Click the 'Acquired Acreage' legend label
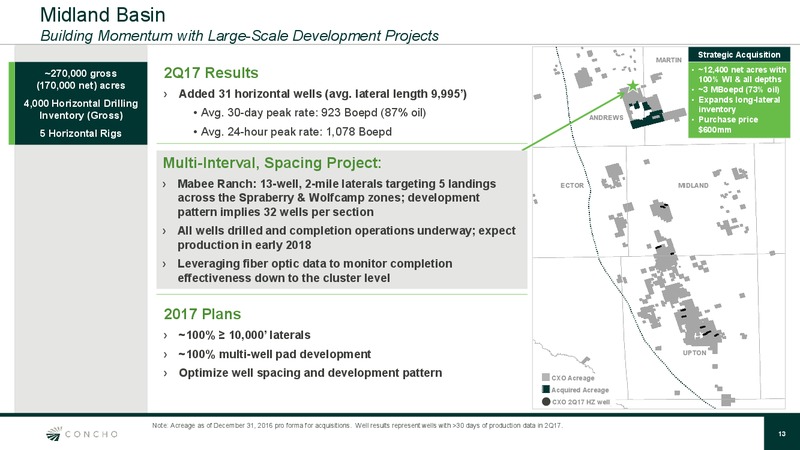The width and height of the screenshot is (800, 450). (x=580, y=390)
